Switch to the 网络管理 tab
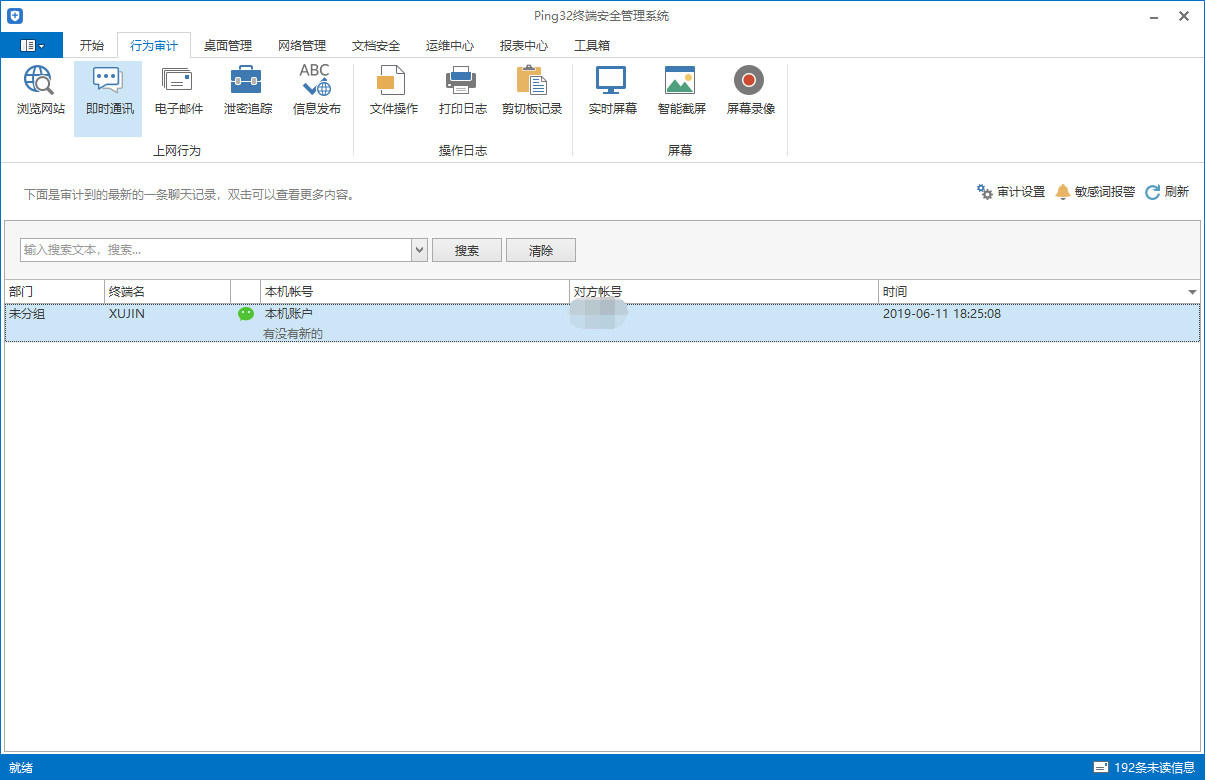The width and height of the screenshot is (1205, 780). [302, 45]
